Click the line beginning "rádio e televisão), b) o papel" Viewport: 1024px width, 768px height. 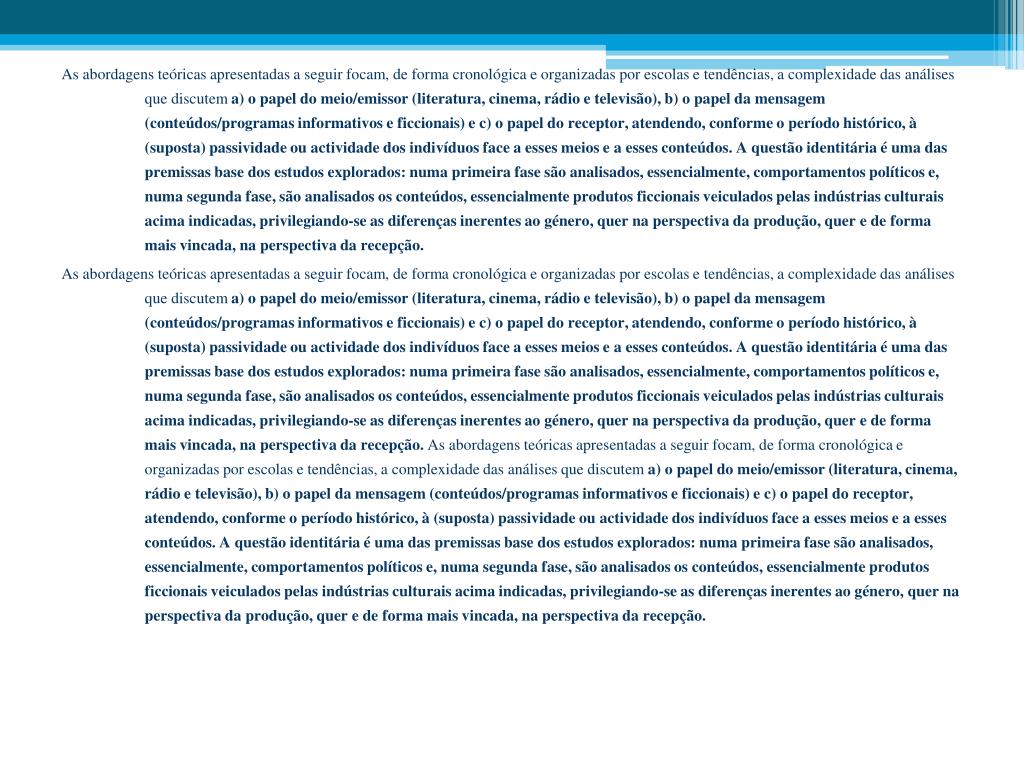(x=528, y=494)
